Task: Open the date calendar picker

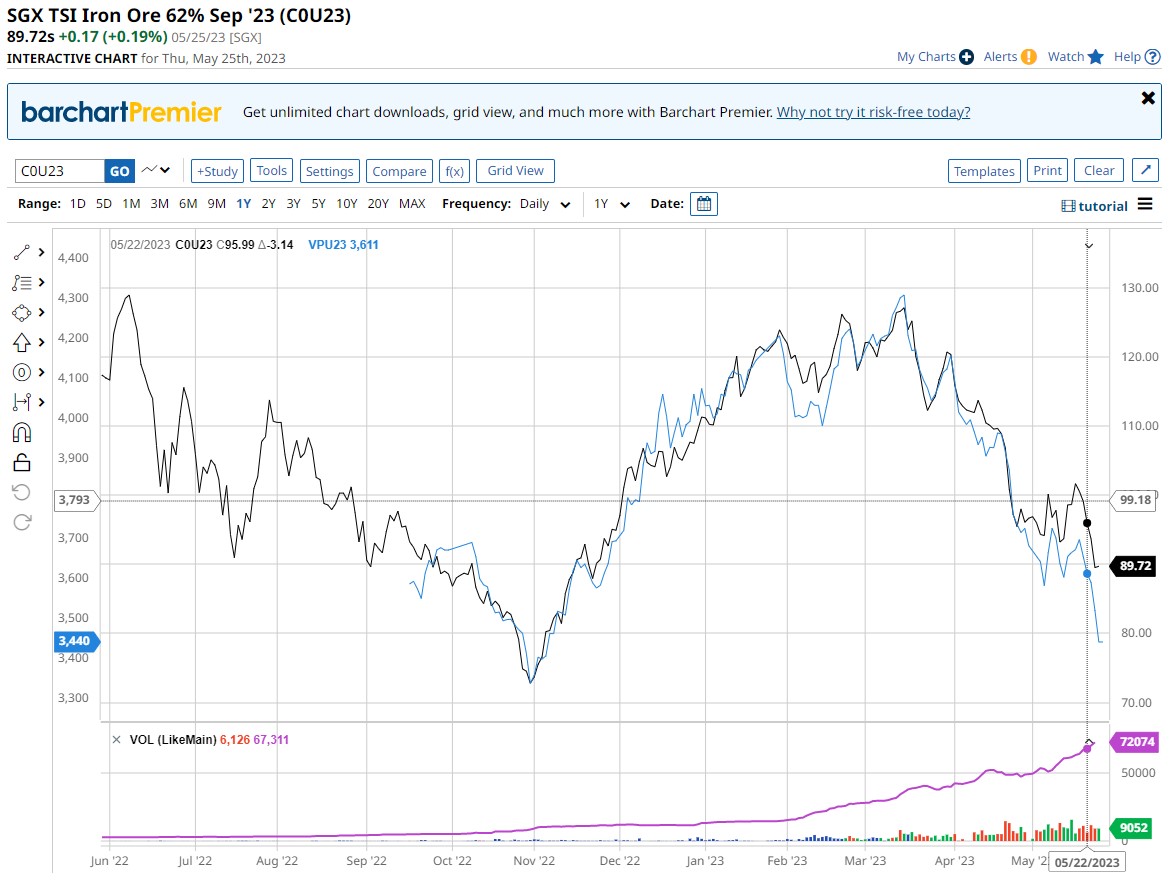Action: click(x=704, y=204)
